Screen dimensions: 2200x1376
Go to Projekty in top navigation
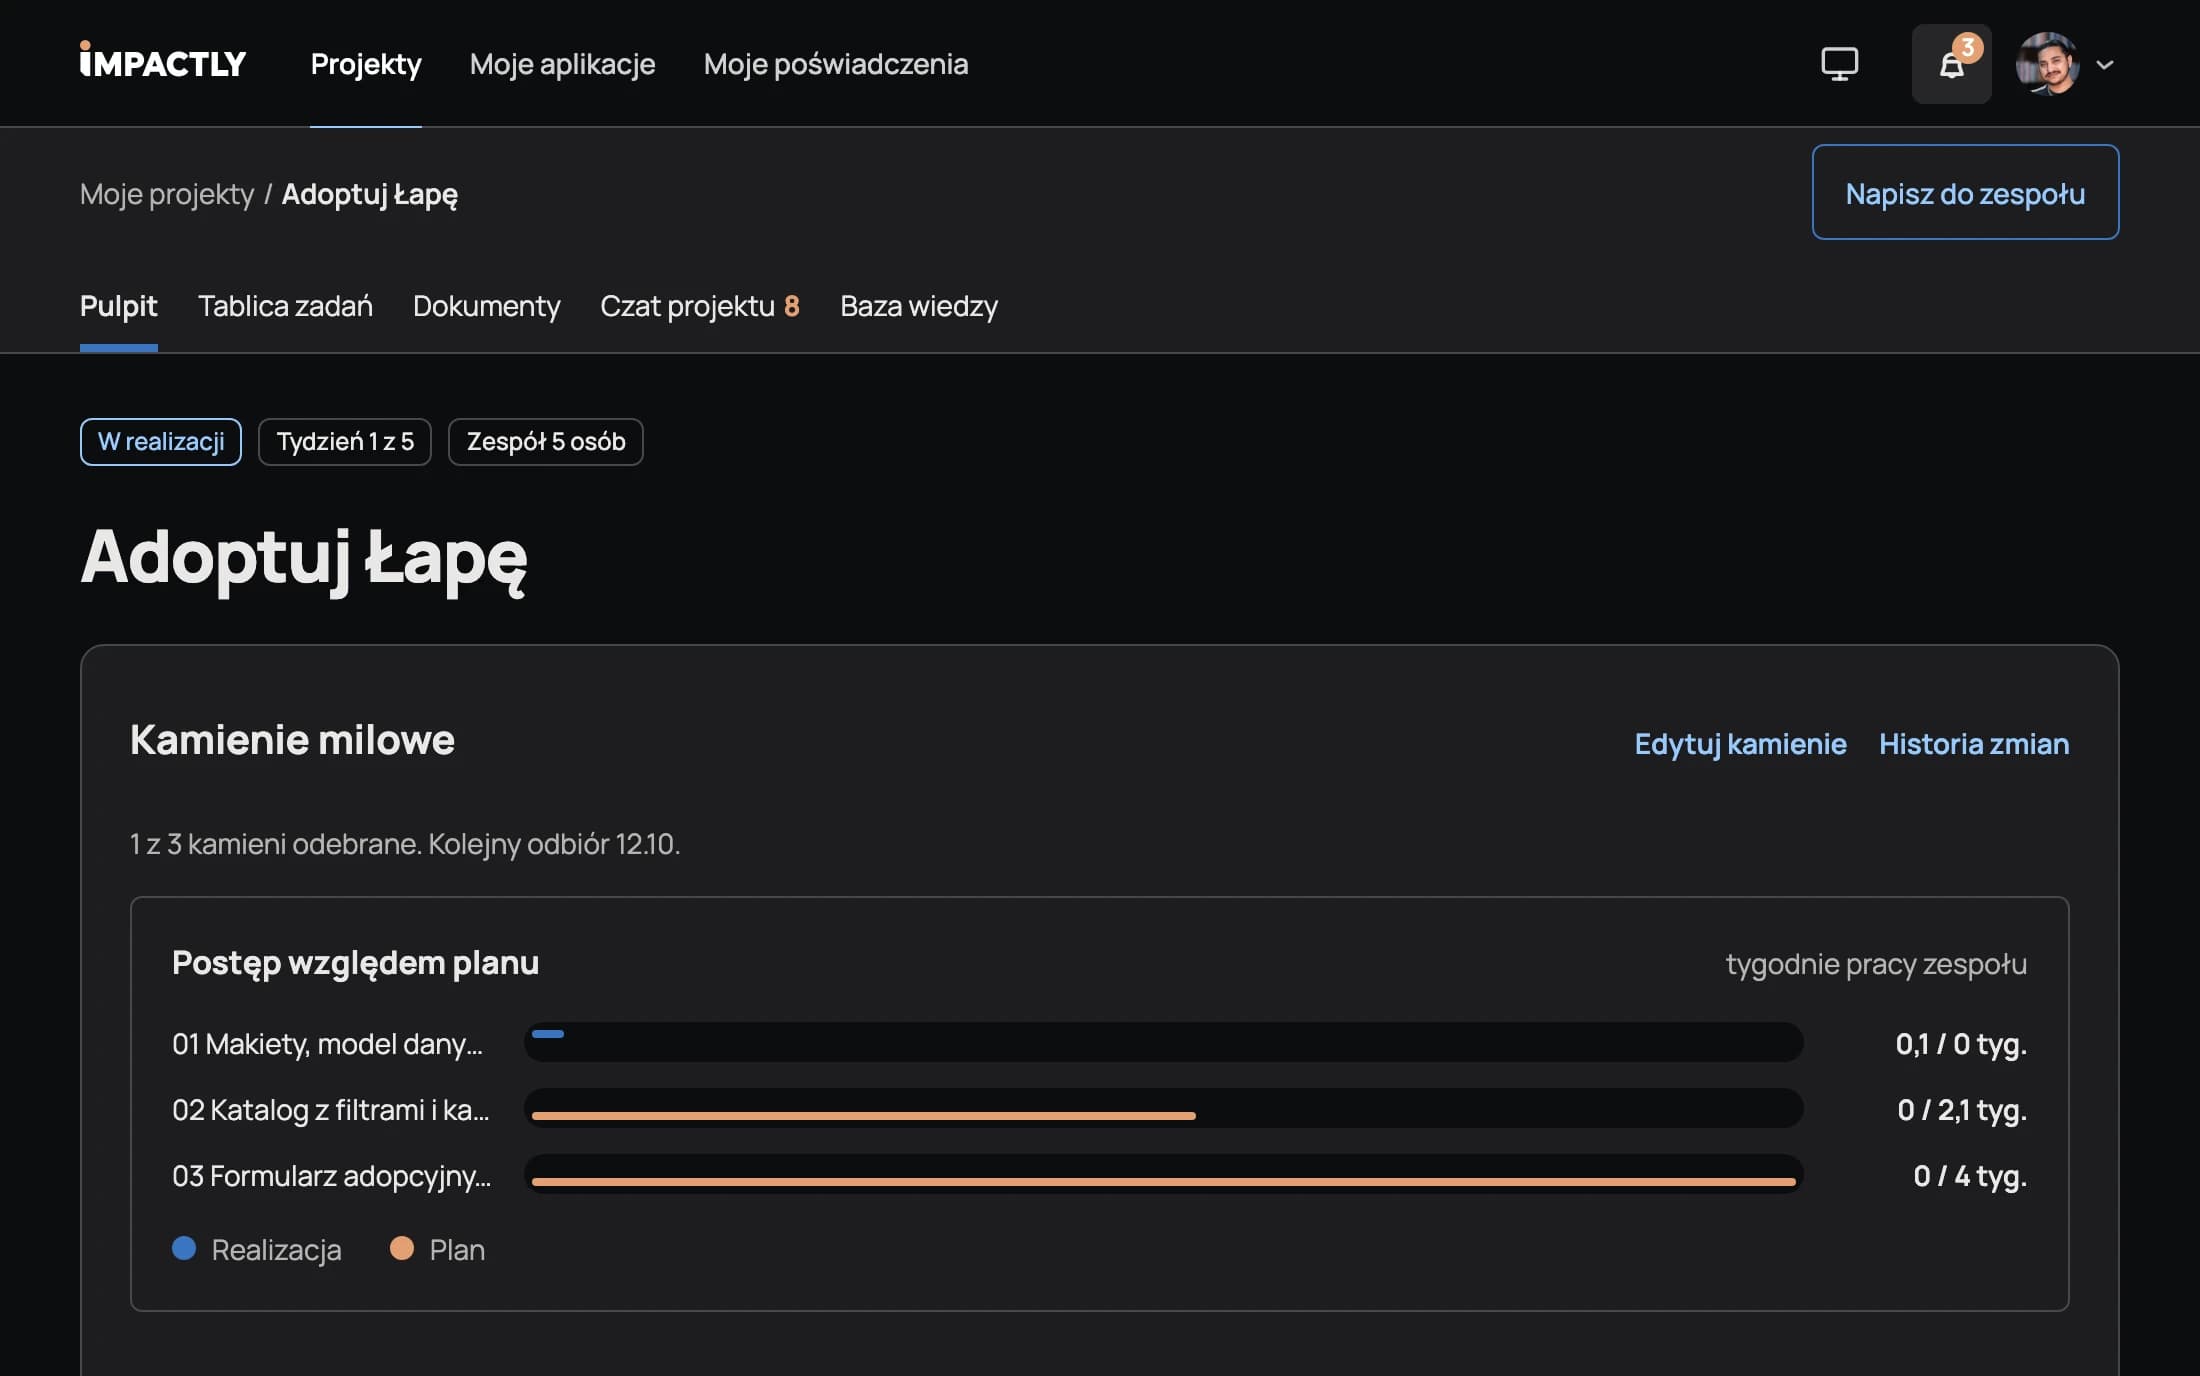[366, 64]
